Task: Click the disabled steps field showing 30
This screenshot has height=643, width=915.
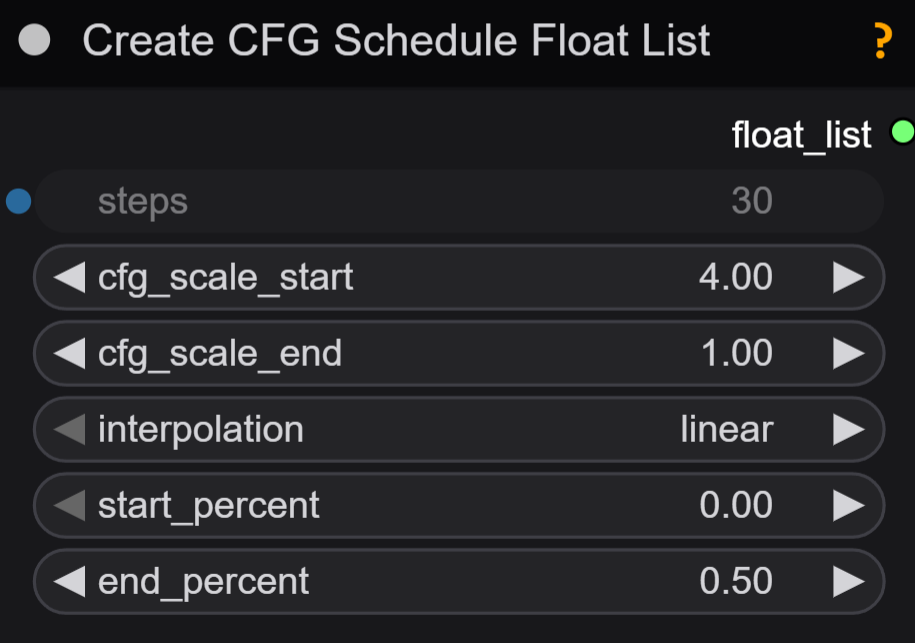Action: click(459, 201)
